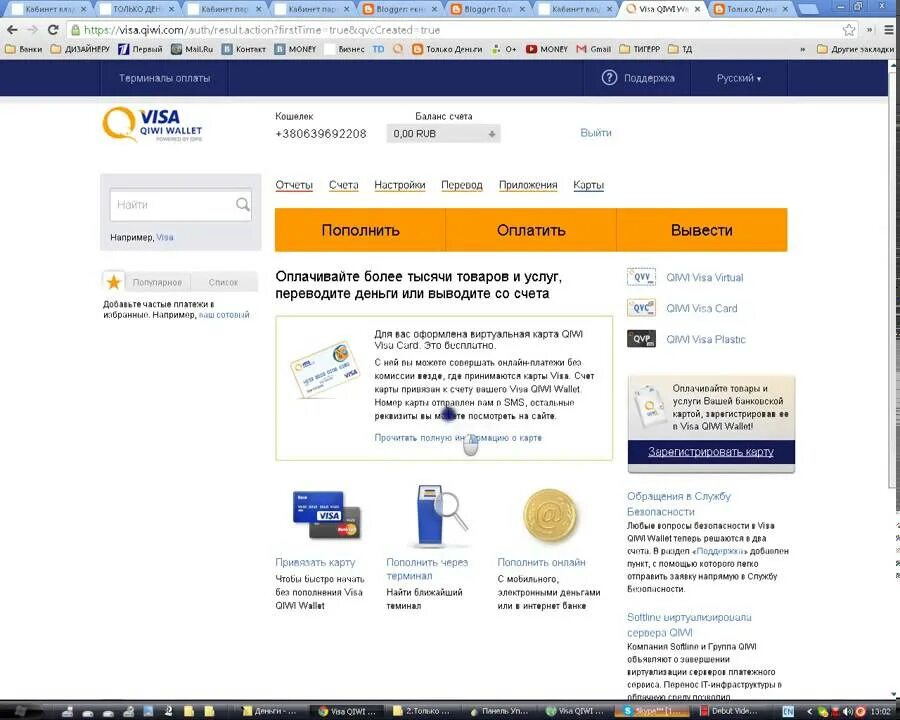Click the virtual card picture in info box
Image resolution: width=900 pixels, height=720 pixels.
(325, 369)
